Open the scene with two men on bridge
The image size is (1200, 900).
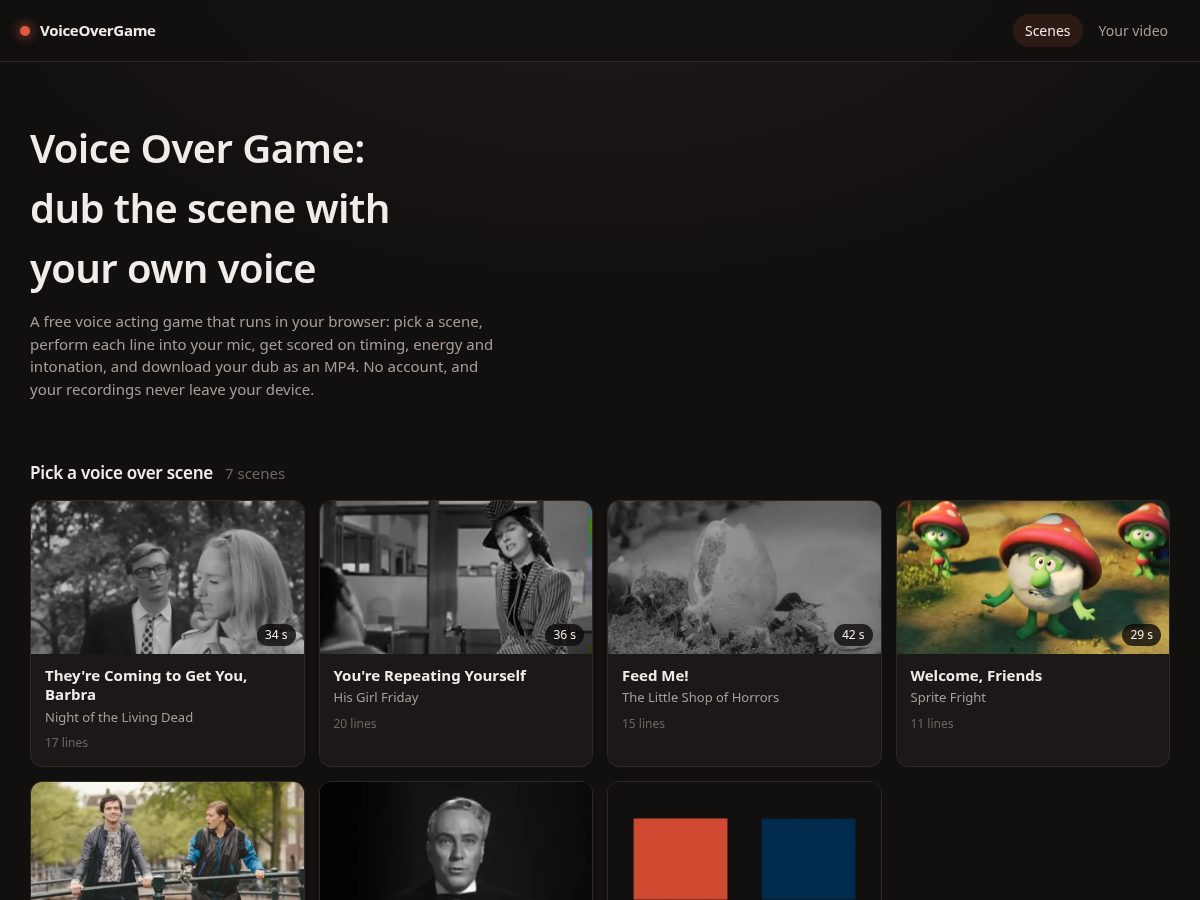167,841
